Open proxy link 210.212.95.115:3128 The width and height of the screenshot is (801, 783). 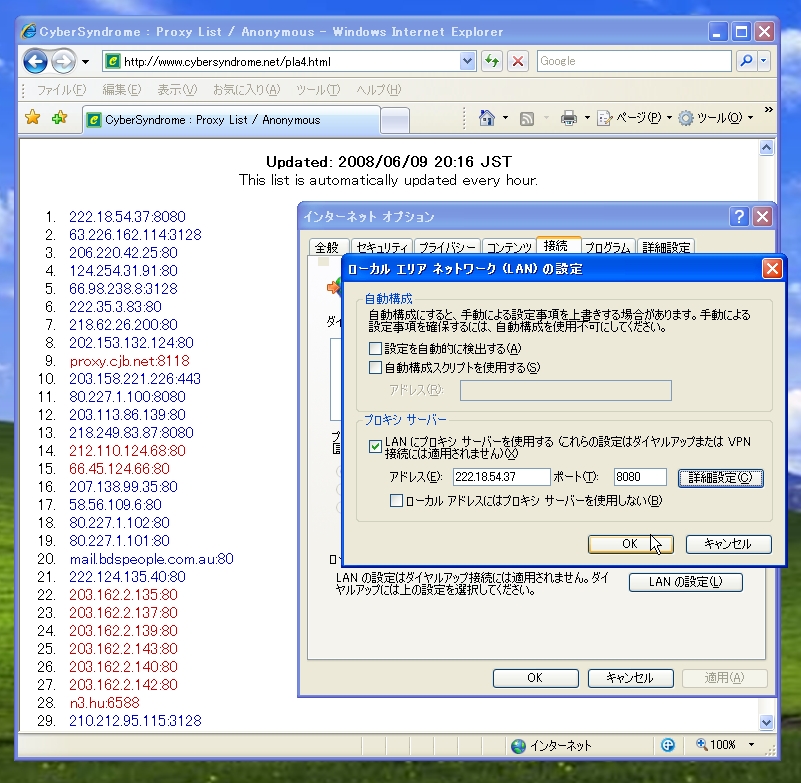tap(135, 721)
